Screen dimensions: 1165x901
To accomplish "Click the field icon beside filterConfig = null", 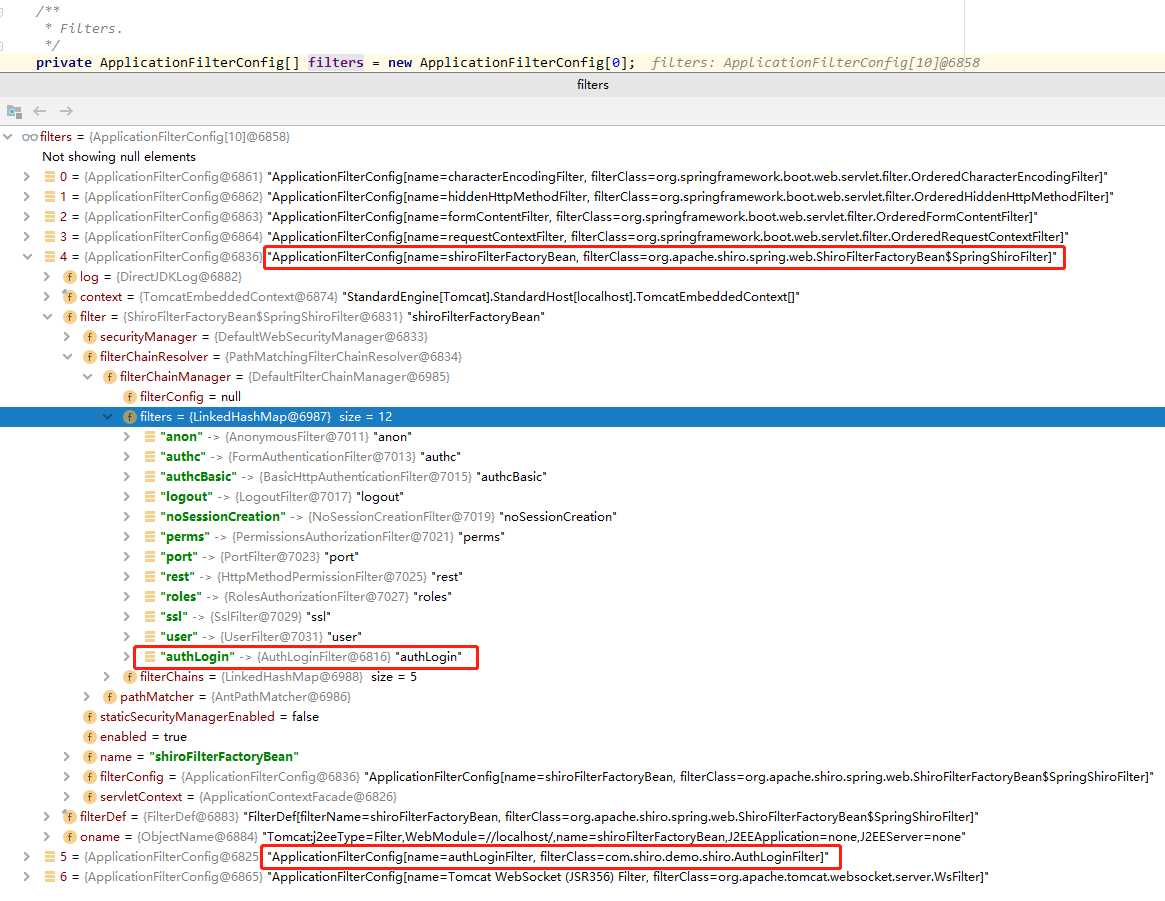I will (129, 397).
